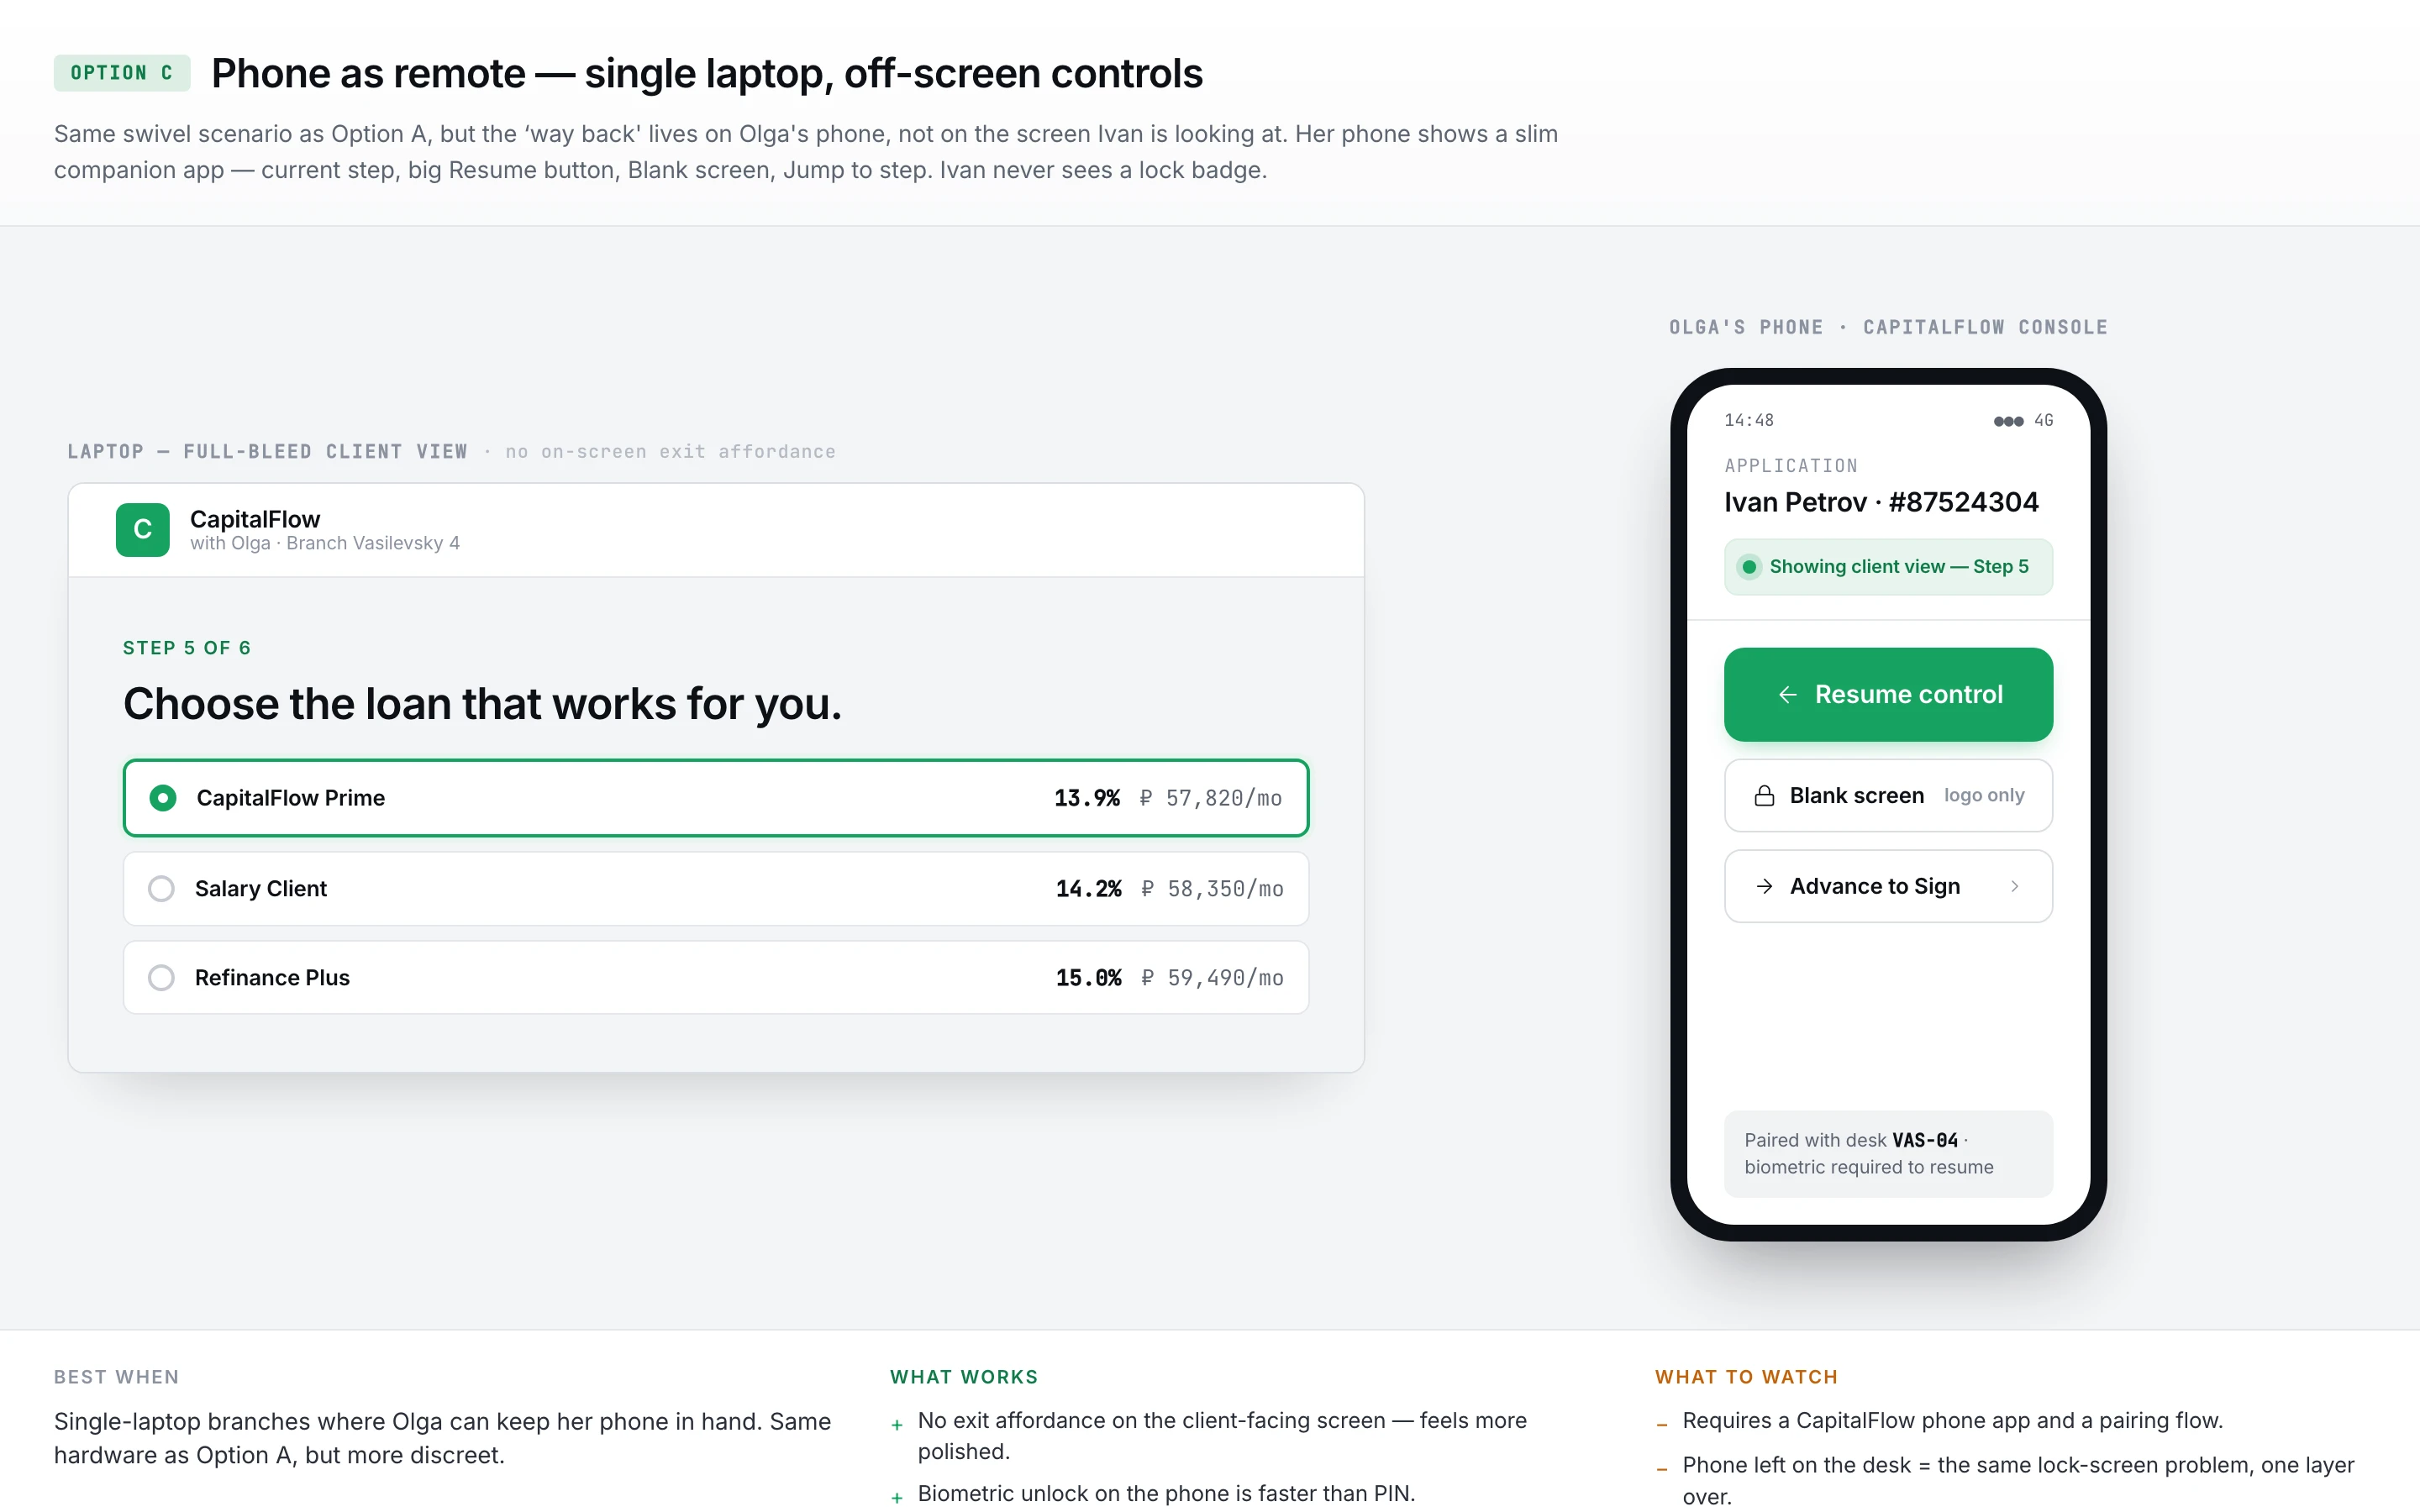
Task: Tap the Resume control button
Action: (1888, 695)
